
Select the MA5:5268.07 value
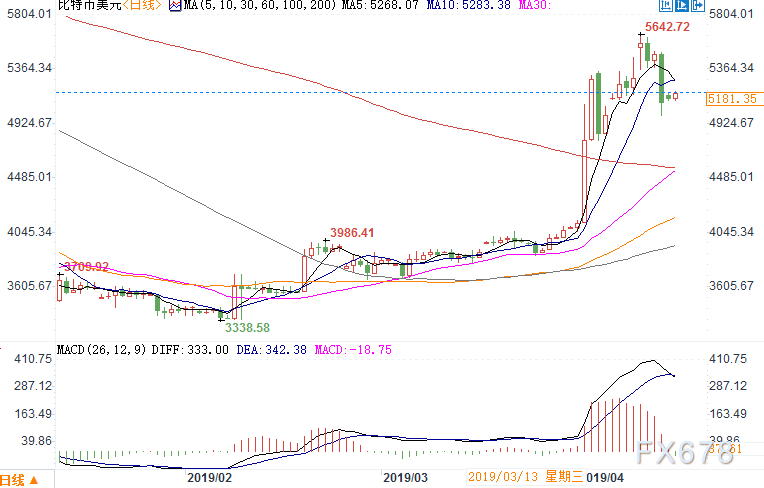click(x=380, y=5)
